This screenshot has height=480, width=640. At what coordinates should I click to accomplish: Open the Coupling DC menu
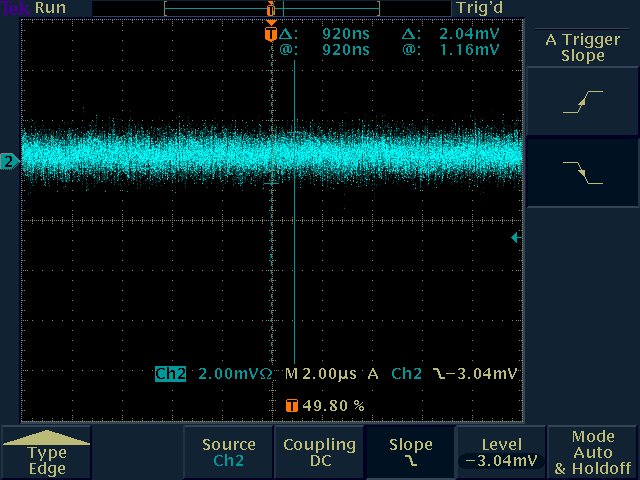click(319, 452)
